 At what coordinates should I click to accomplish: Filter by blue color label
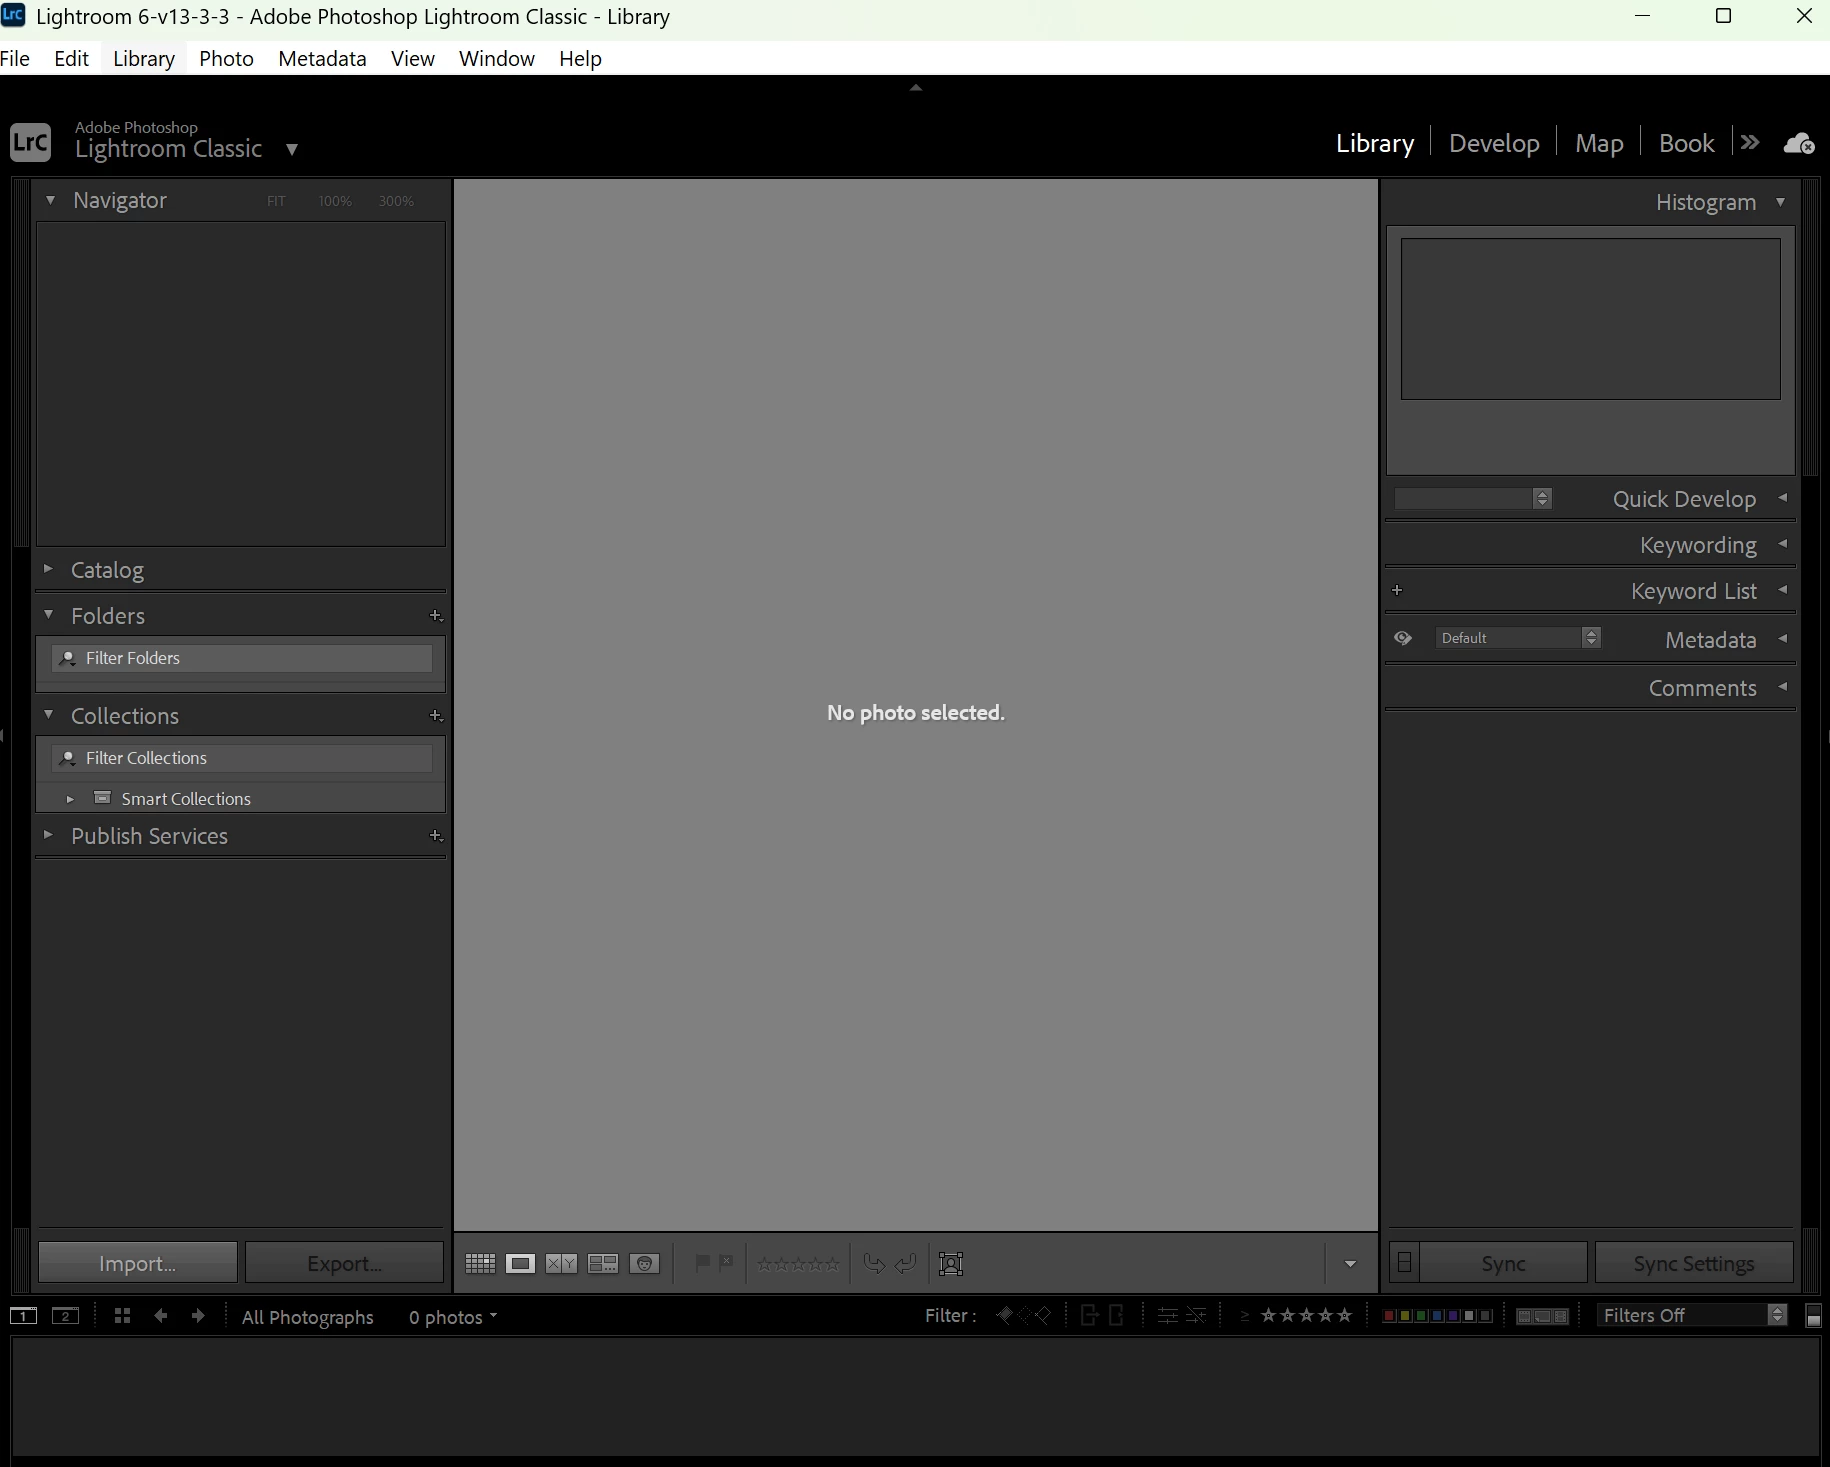[x=1437, y=1316]
